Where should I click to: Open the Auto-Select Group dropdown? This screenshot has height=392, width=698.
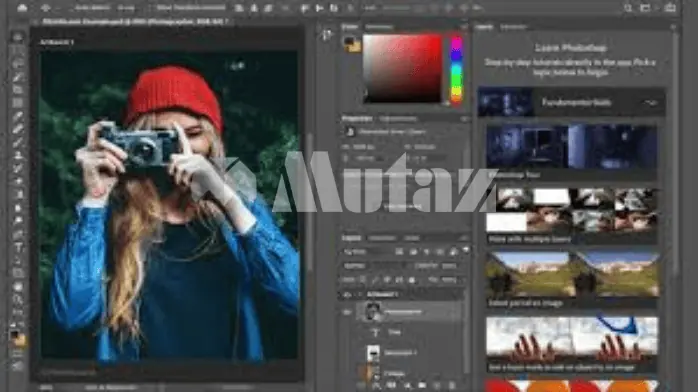[126, 8]
